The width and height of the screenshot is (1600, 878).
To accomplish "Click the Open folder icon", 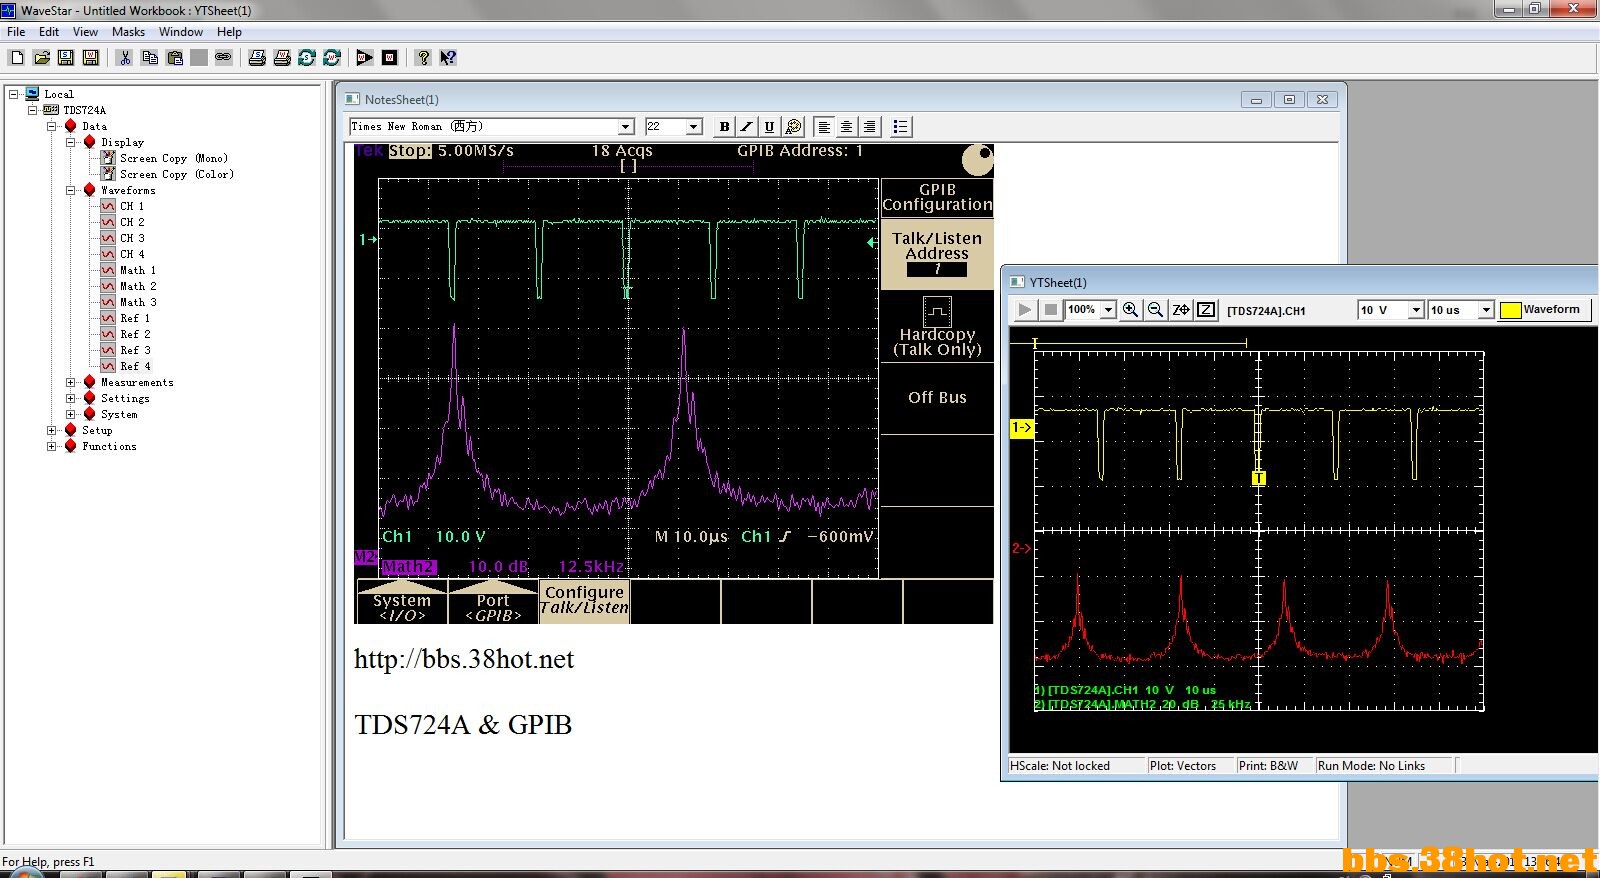I will coord(41,58).
